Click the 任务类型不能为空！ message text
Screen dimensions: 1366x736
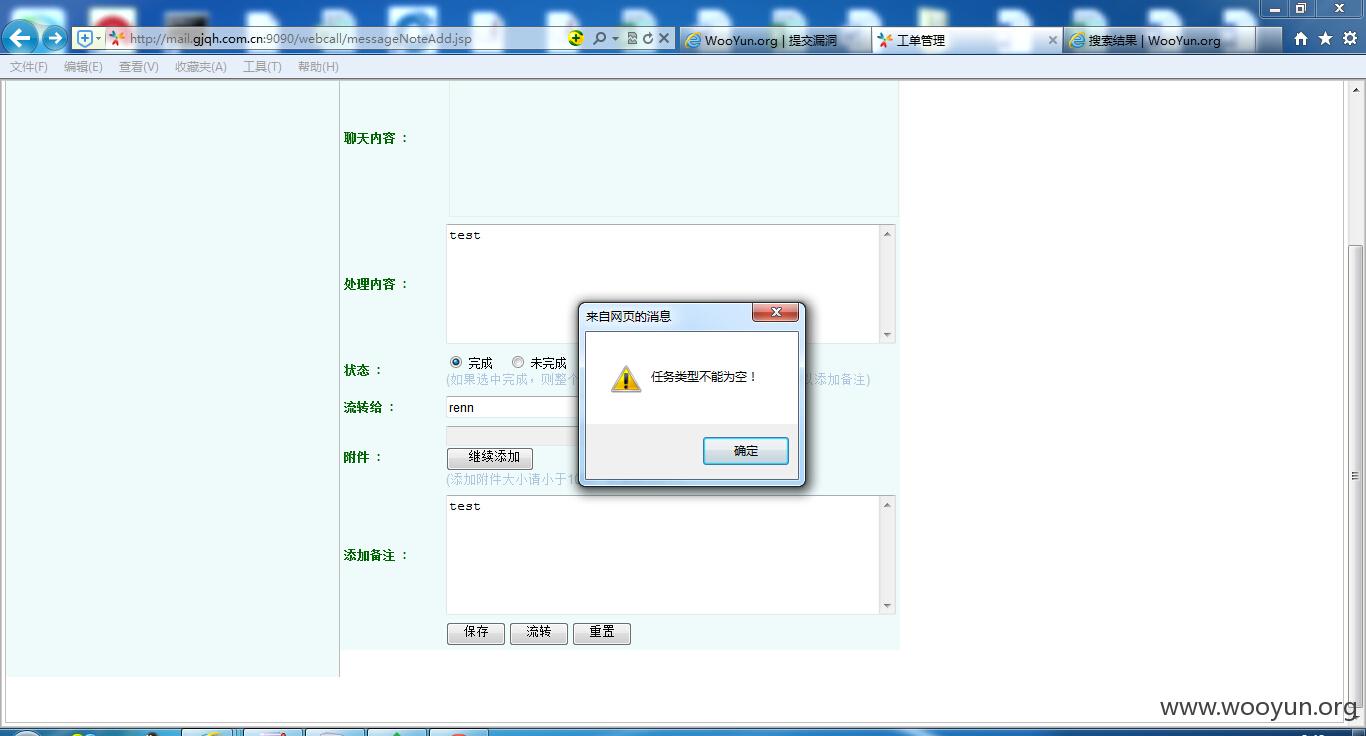coord(705,377)
